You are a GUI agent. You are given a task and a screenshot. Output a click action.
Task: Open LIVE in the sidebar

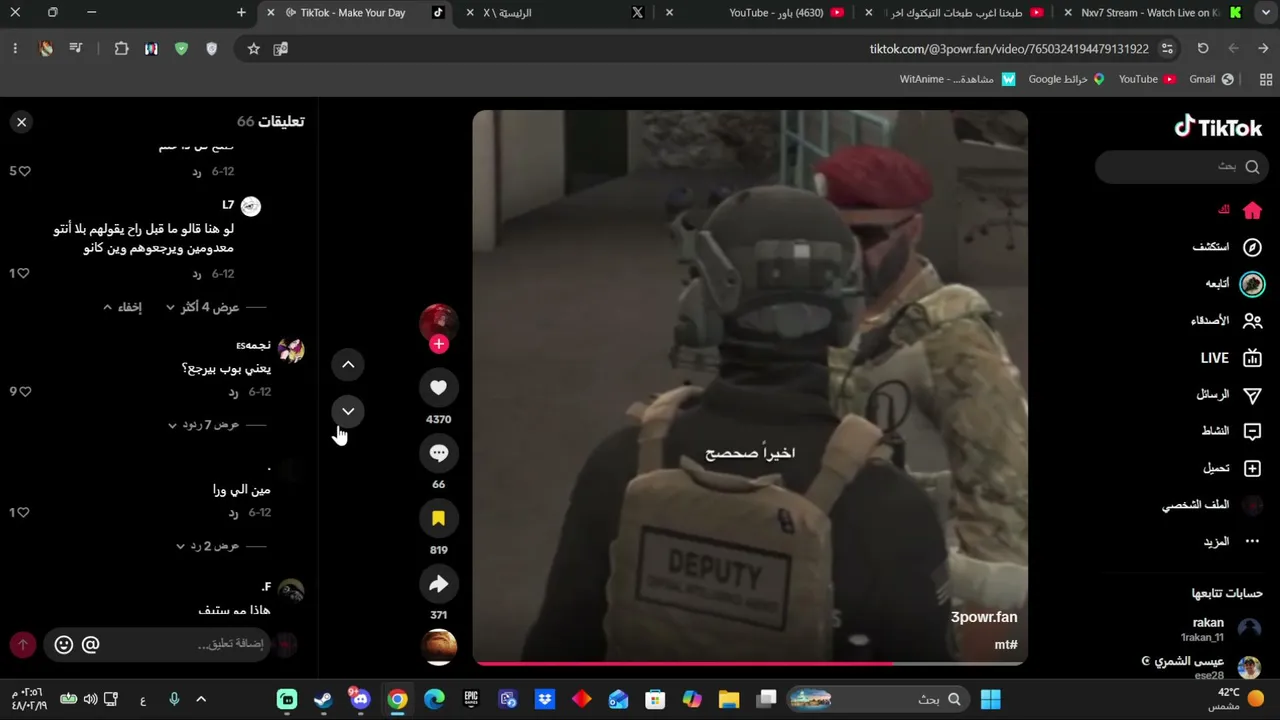coord(1231,358)
